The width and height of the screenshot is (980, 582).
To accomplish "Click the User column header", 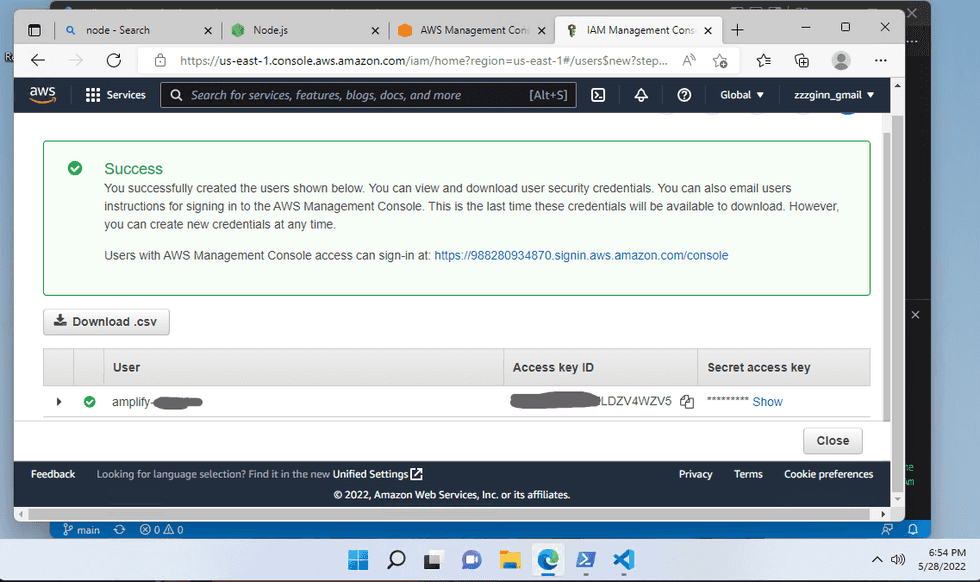I will 304,368.
